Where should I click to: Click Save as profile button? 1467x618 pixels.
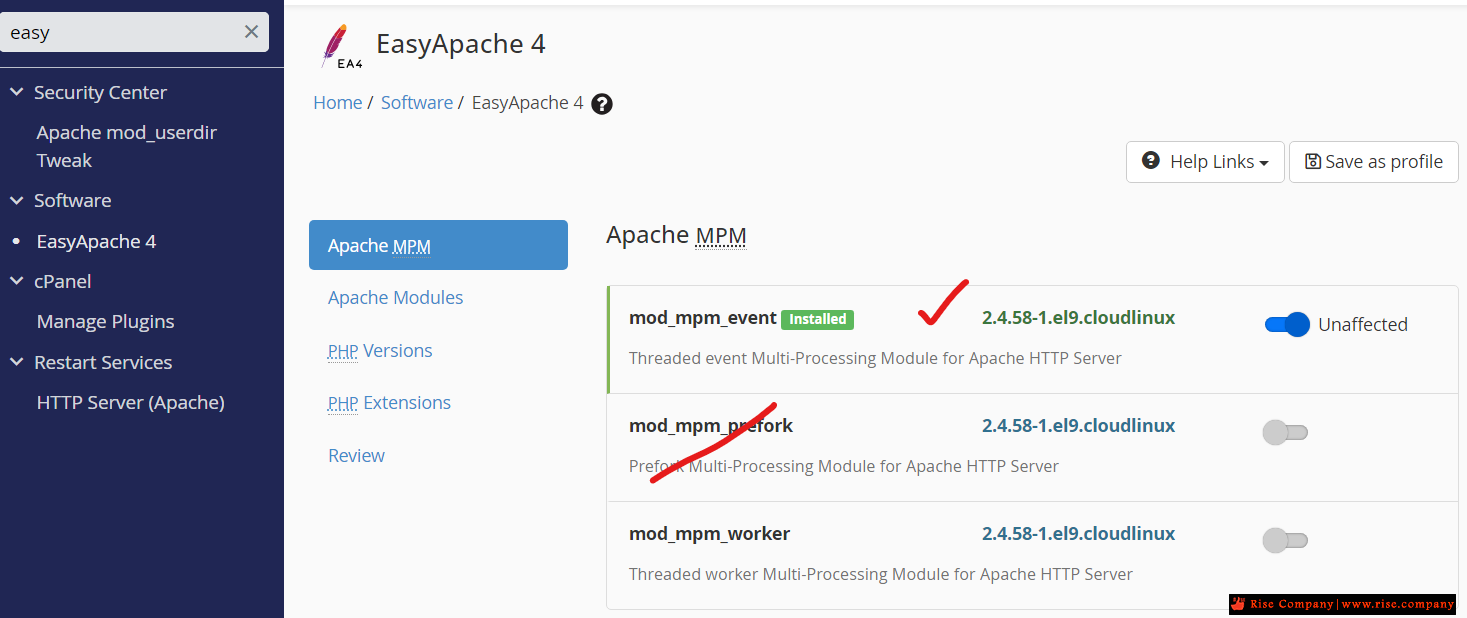coord(1374,162)
